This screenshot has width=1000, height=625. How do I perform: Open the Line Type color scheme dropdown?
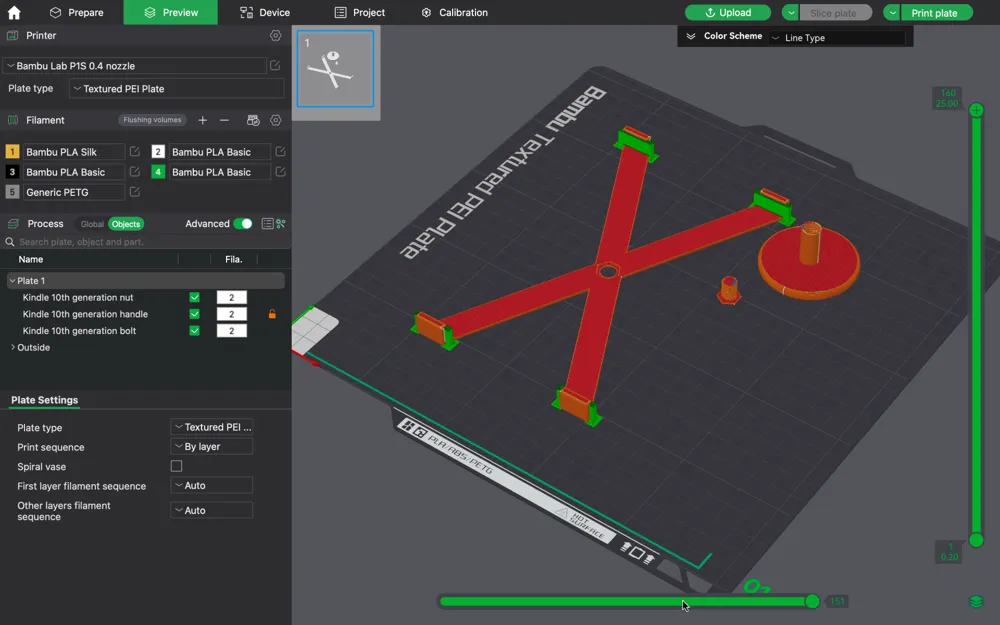point(837,38)
